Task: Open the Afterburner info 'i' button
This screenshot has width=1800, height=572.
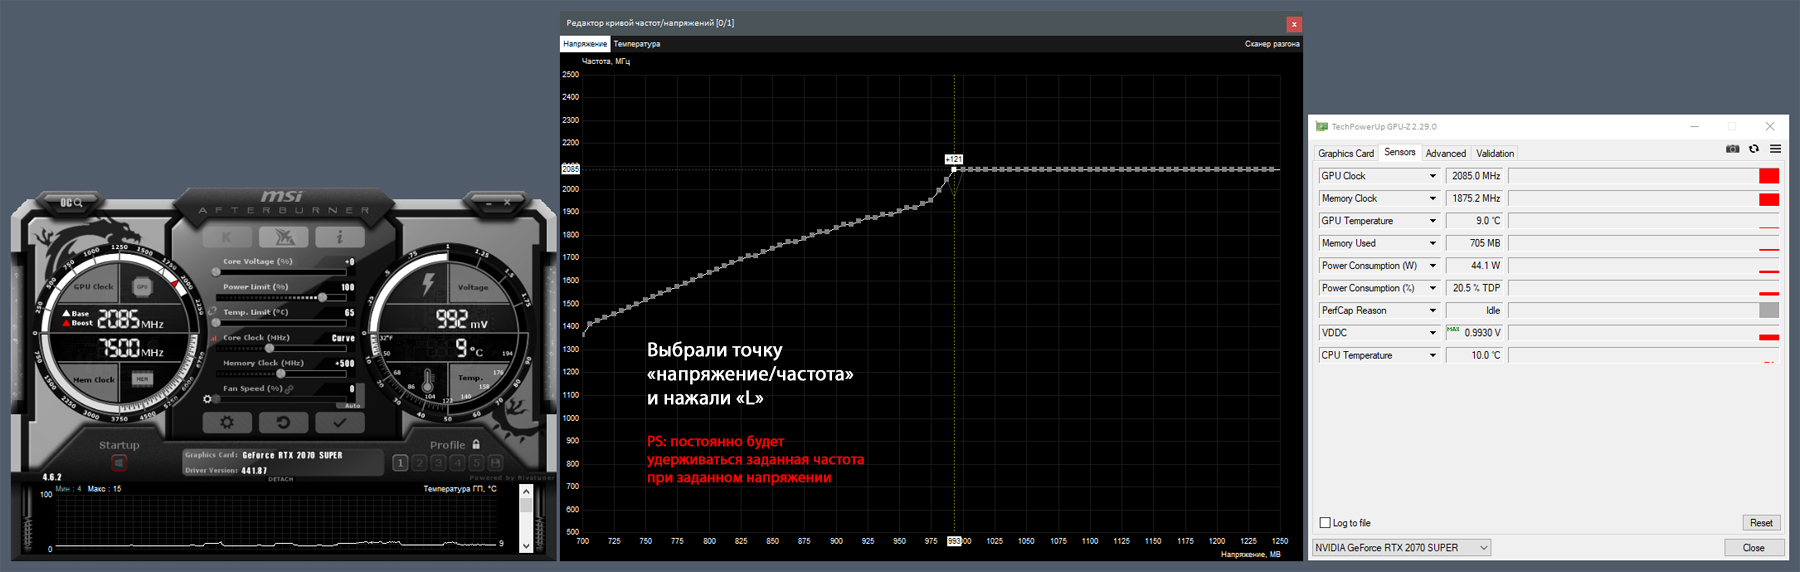Action: pyautogui.click(x=340, y=237)
